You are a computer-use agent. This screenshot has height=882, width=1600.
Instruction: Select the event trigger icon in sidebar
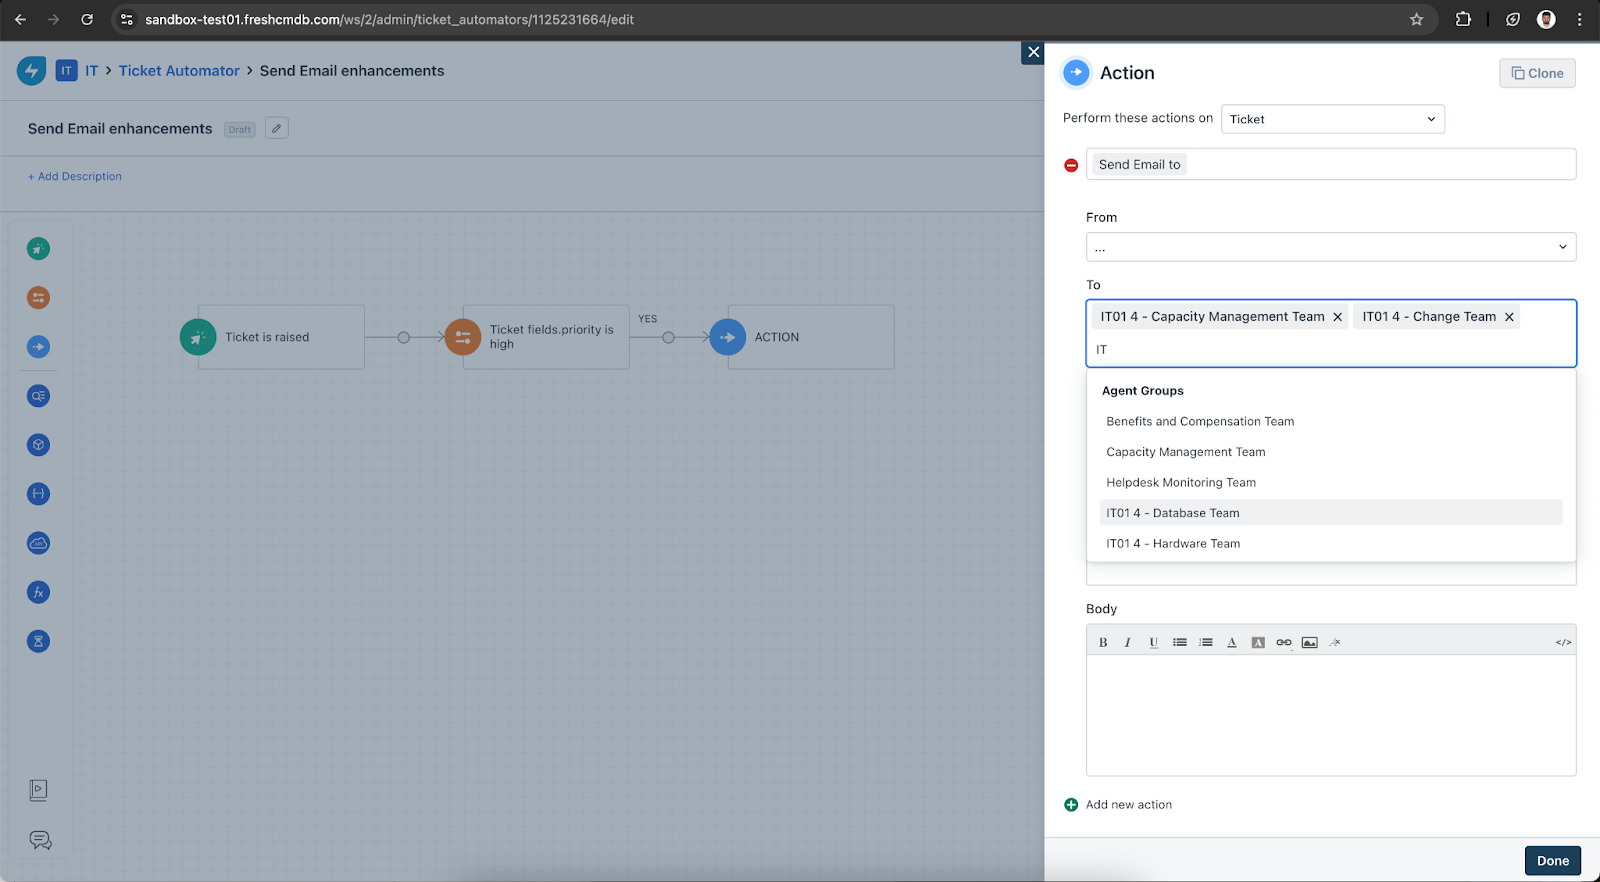(x=38, y=248)
